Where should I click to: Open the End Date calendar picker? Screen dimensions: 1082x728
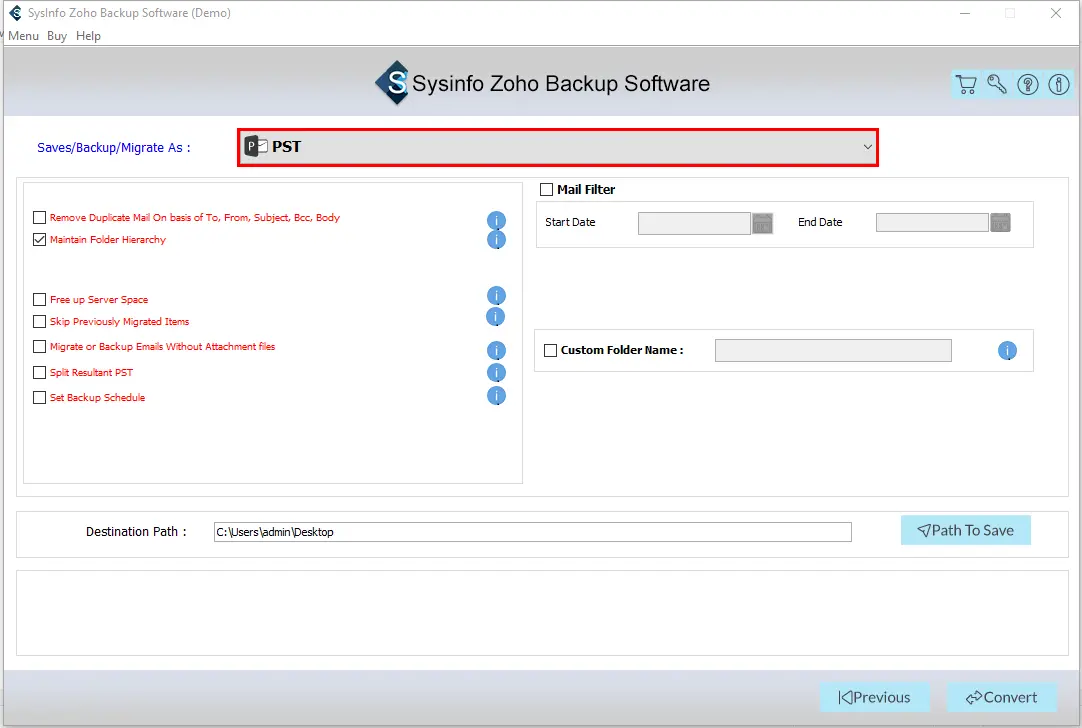click(1000, 222)
